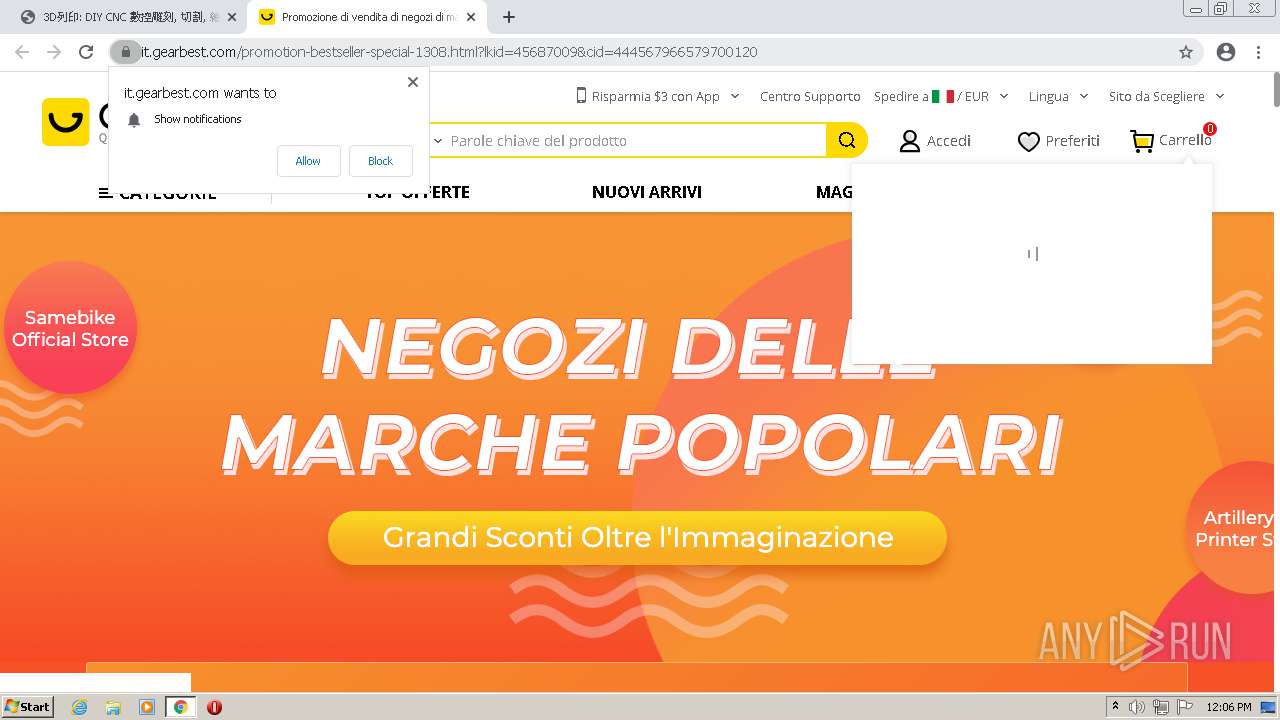Click the yellow search magnifier button
This screenshot has width=1280, height=720.
tap(847, 140)
